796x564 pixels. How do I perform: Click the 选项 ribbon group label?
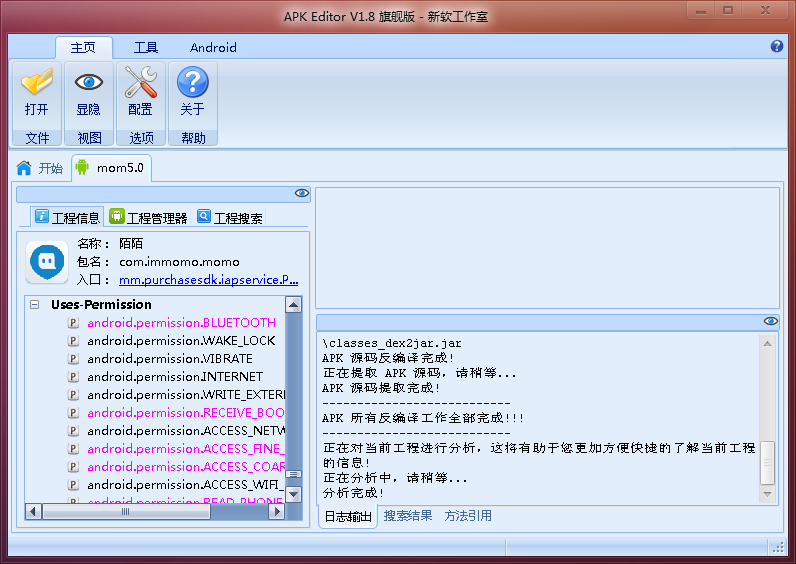coord(141,138)
